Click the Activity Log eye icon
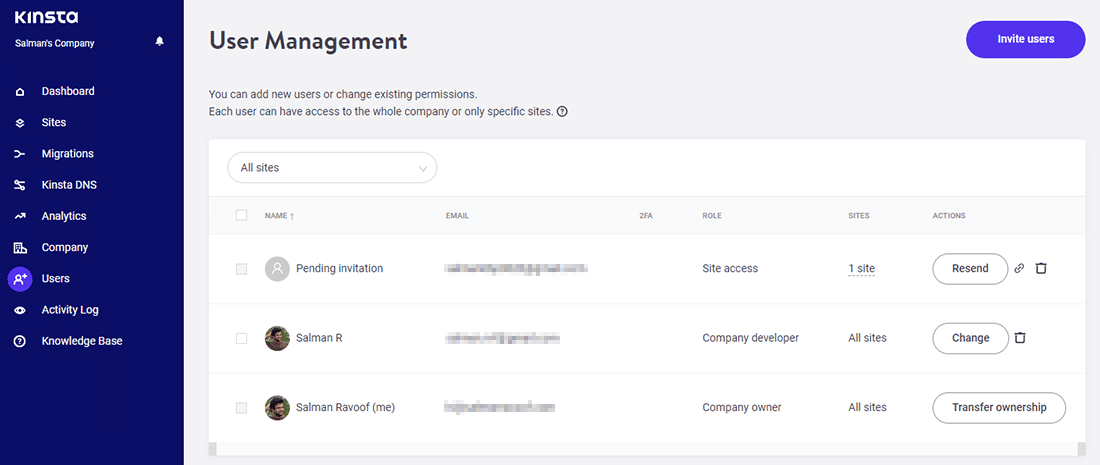 pos(20,310)
